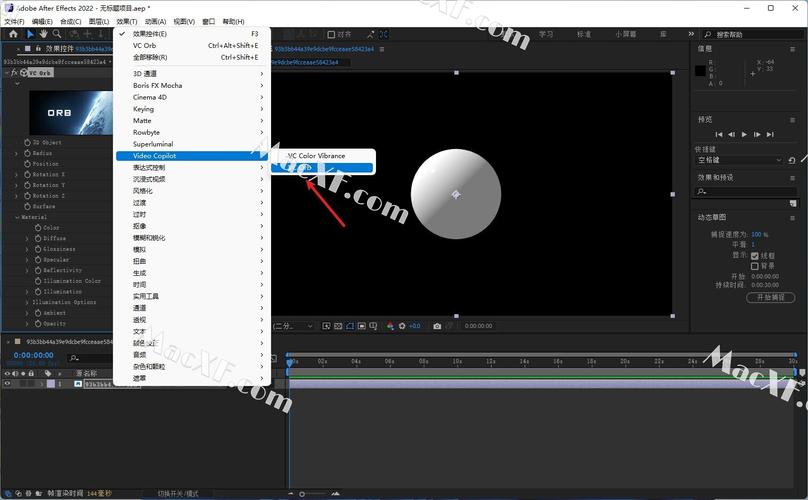Open Motion Sketch panel menu
This screenshot has height=500, width=808.
pos(793,218)
